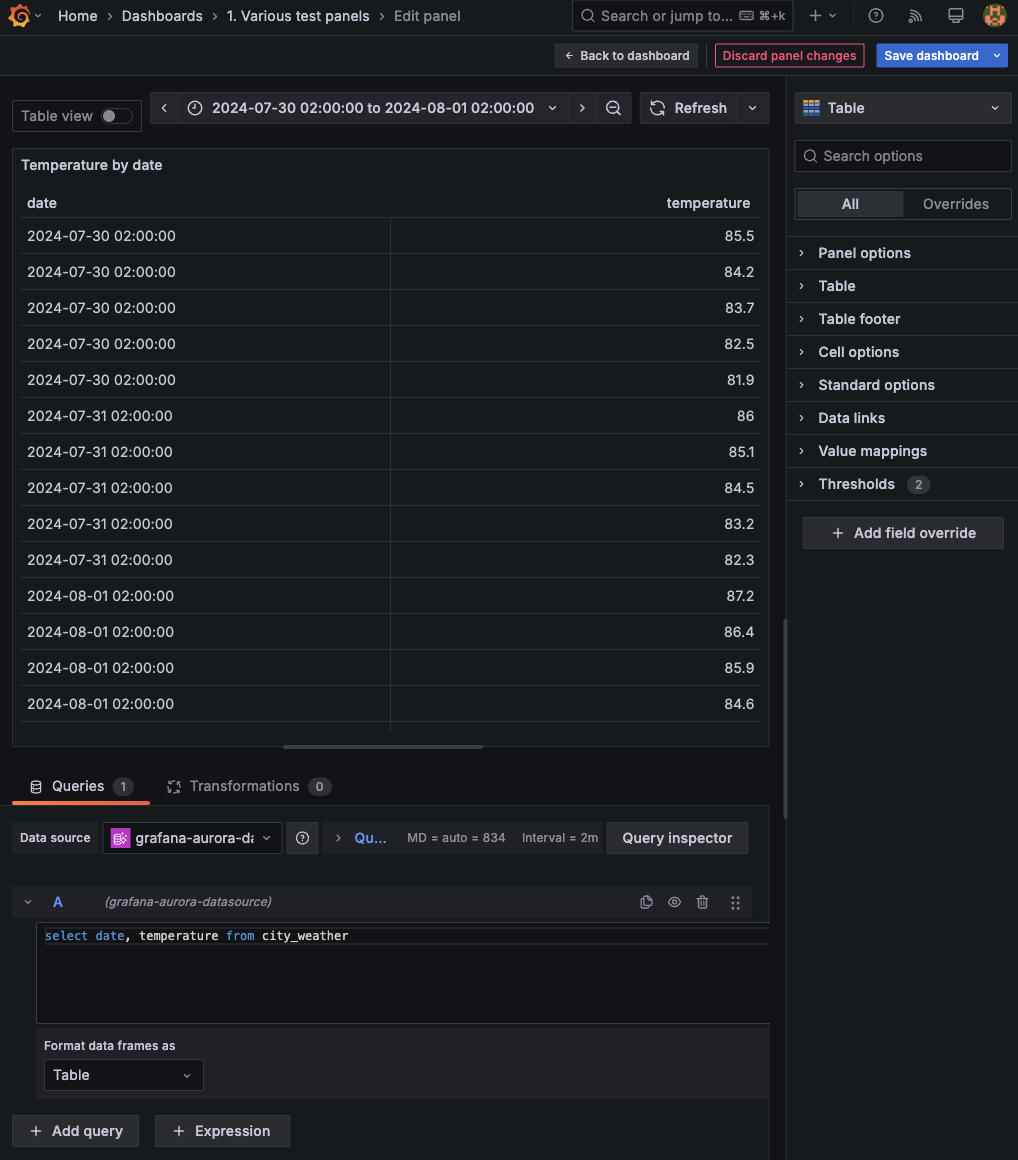Screen dimensions: 1018x1160
Task: Expand Query options section
Action: (x=361, y=838)
